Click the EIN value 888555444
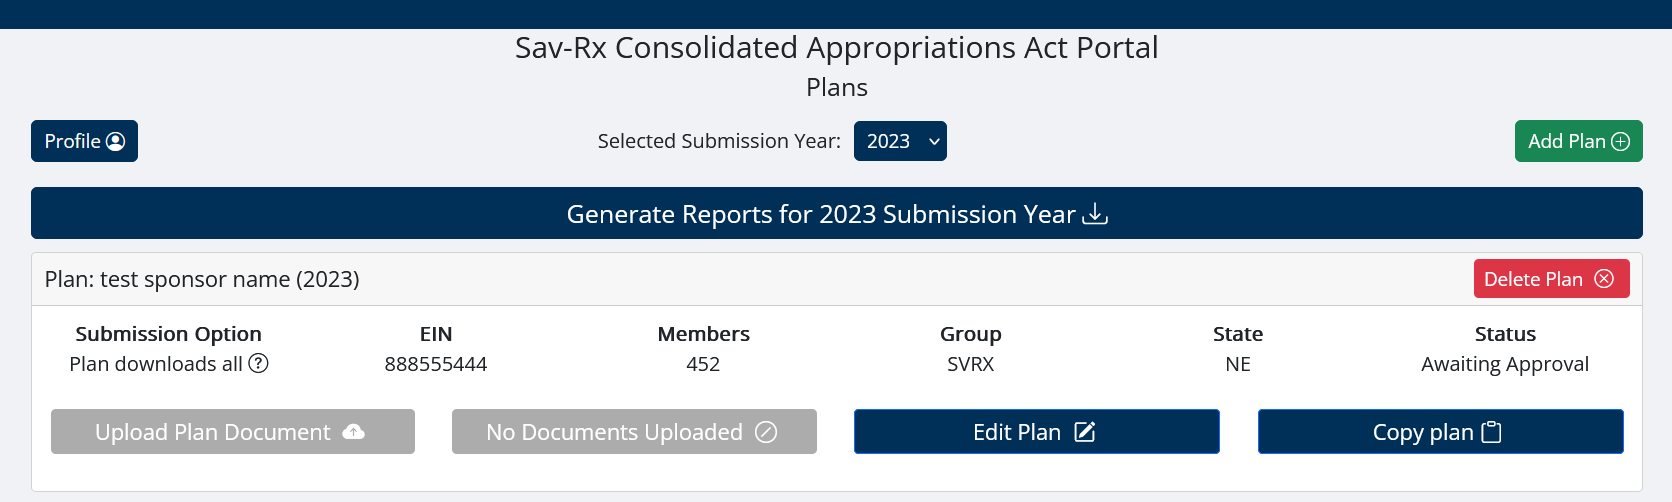 [x=436, y=364]
